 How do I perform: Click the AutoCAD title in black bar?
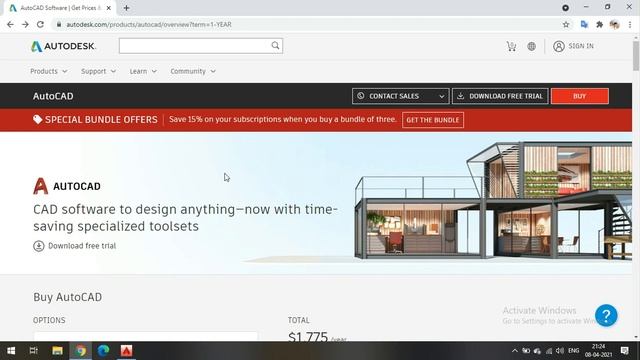[53, 96]
